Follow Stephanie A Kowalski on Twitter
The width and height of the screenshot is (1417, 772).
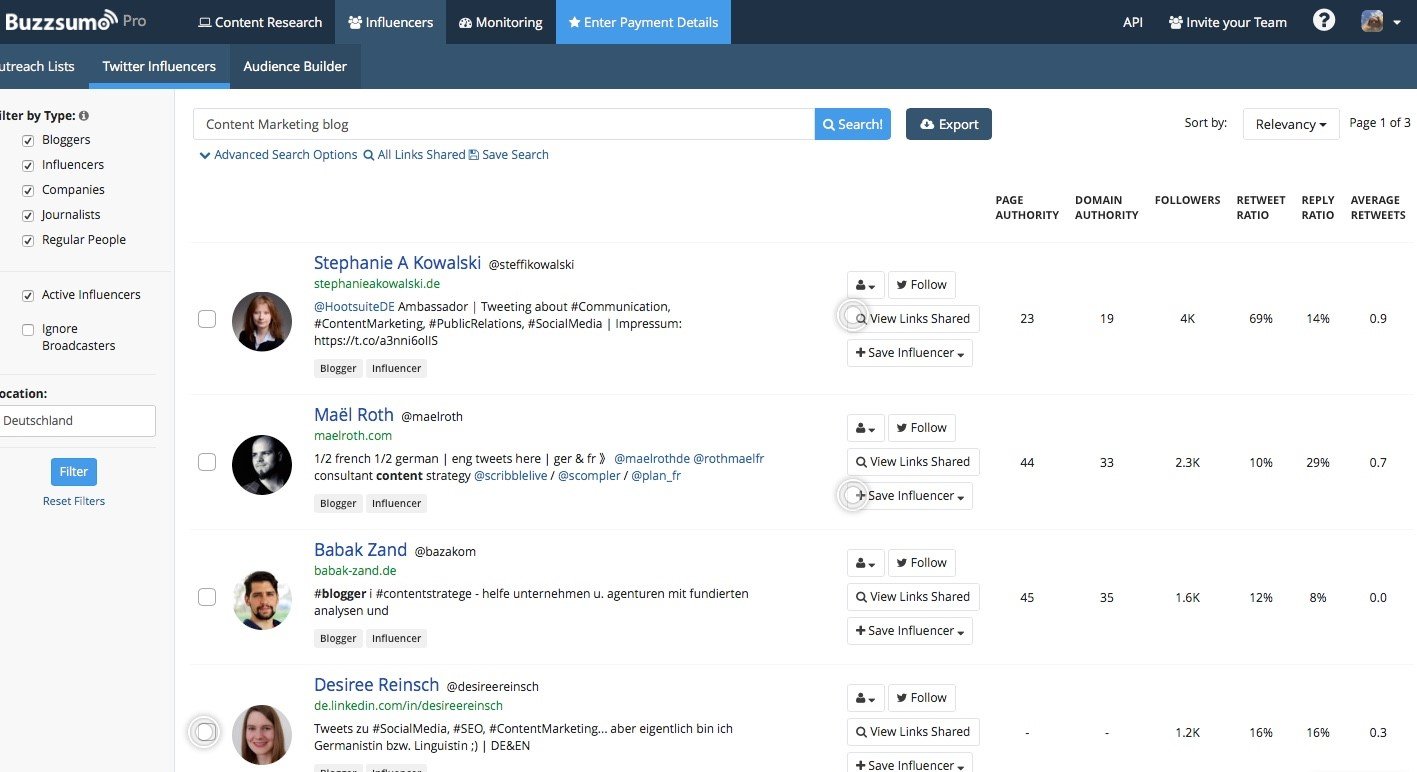(921, 285)
